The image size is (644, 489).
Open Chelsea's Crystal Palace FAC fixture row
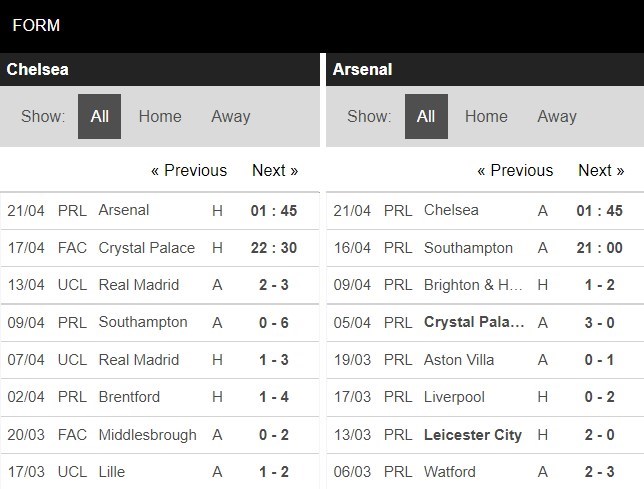coord(160,248)
